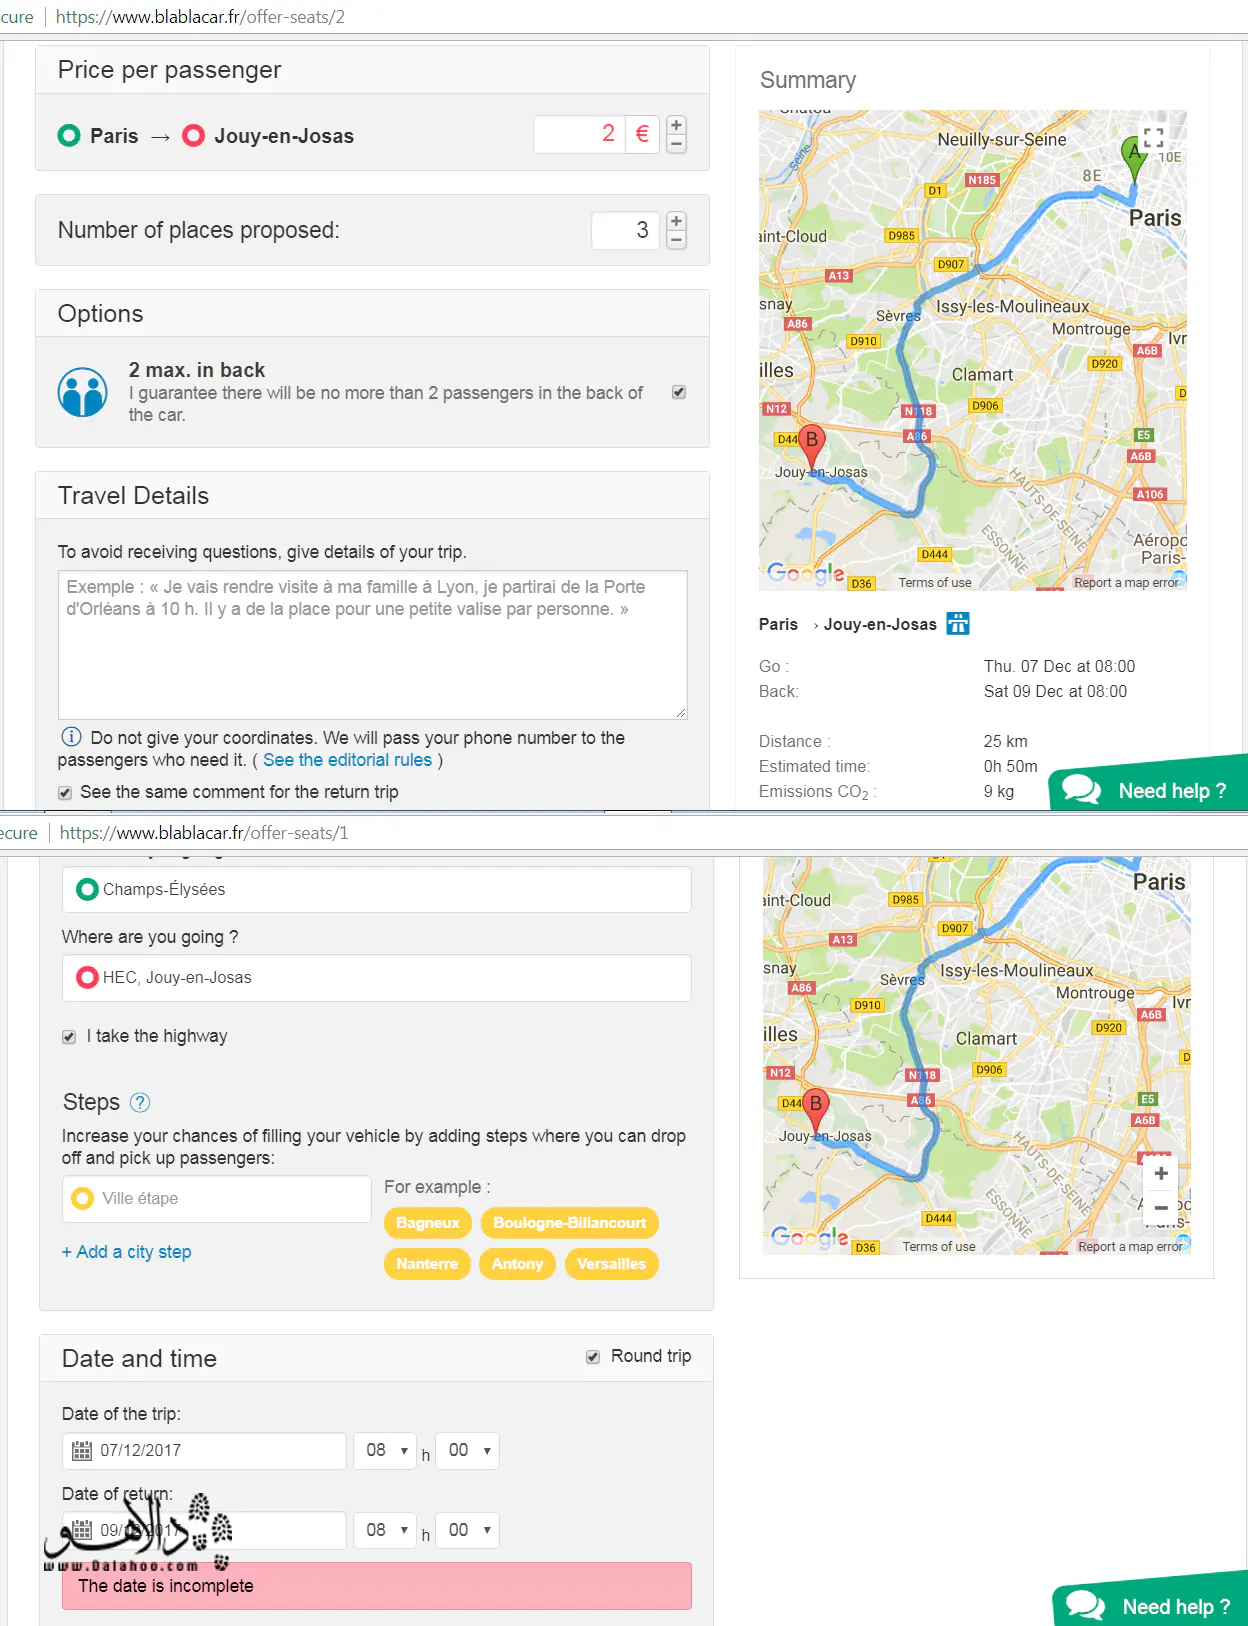Toggle the Round trip checkbox
This screenshot has width=1248, height=1626.
tap(593, 1357)
